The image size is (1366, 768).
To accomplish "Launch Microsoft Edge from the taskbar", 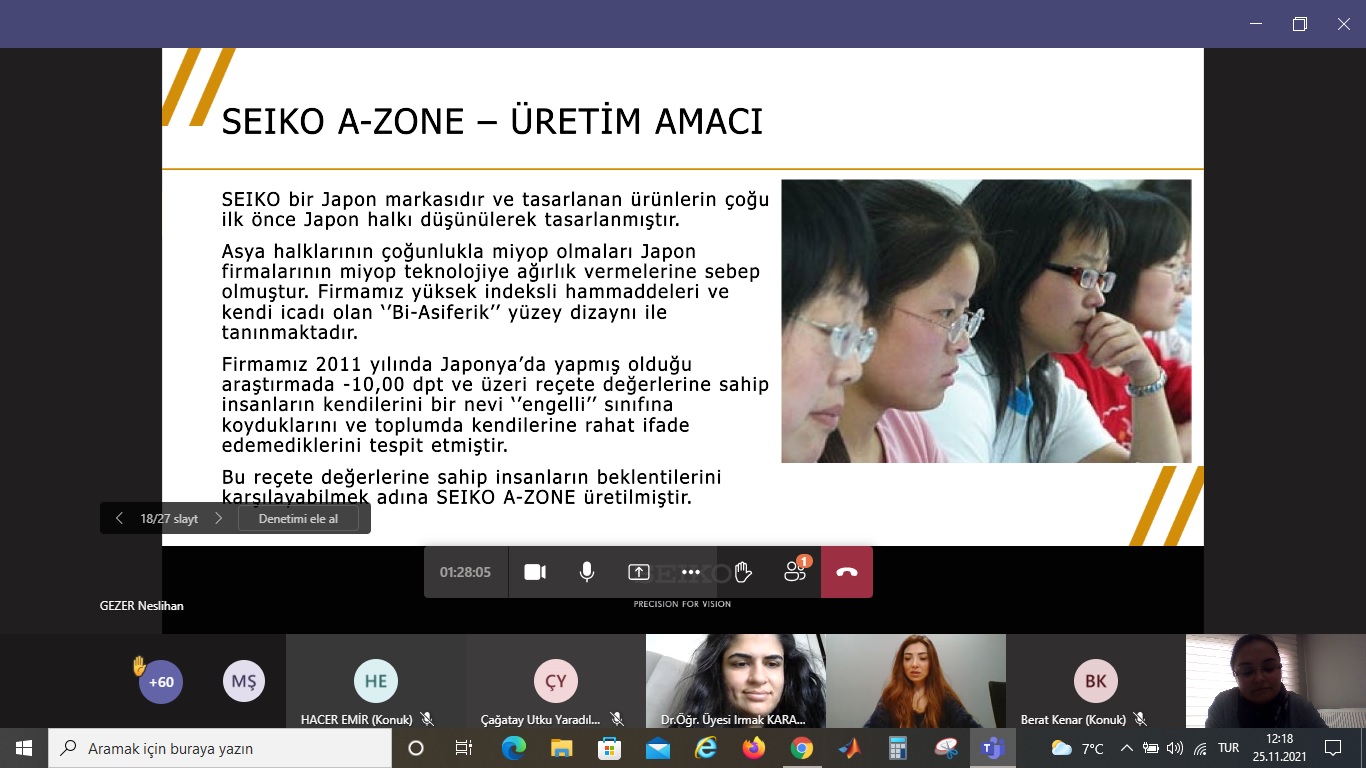I will pyautogui.click(x=514, y=748).
